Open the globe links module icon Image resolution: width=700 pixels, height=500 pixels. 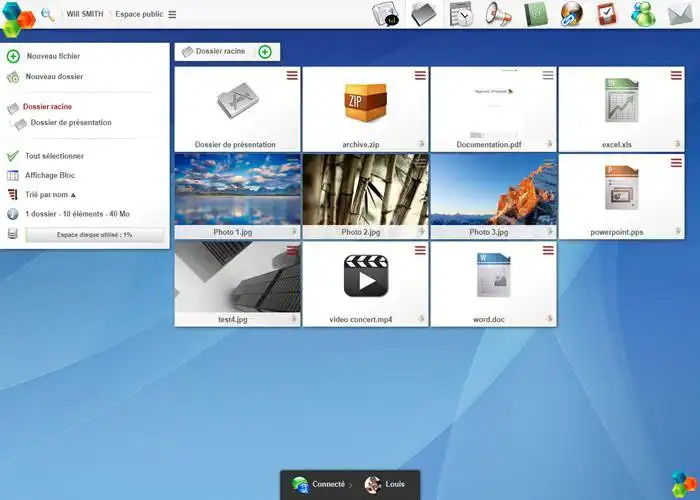tap(572, 14)
